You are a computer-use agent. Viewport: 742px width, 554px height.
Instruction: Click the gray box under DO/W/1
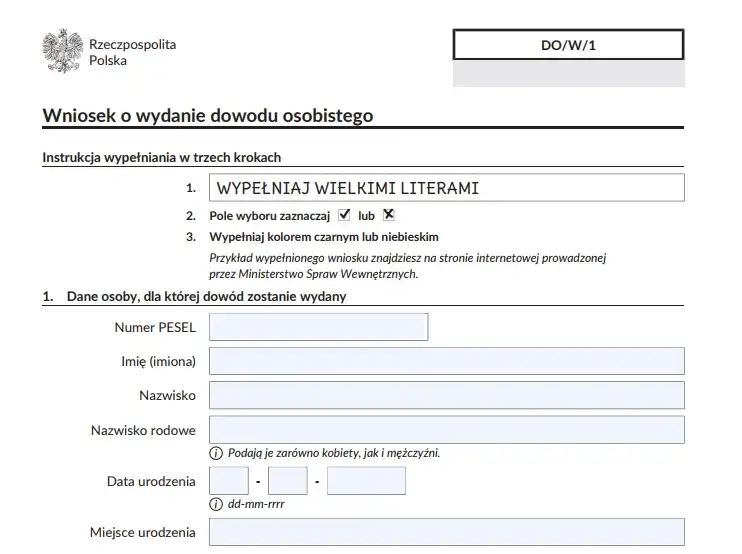pyautogui.click(x=568, y=73)
